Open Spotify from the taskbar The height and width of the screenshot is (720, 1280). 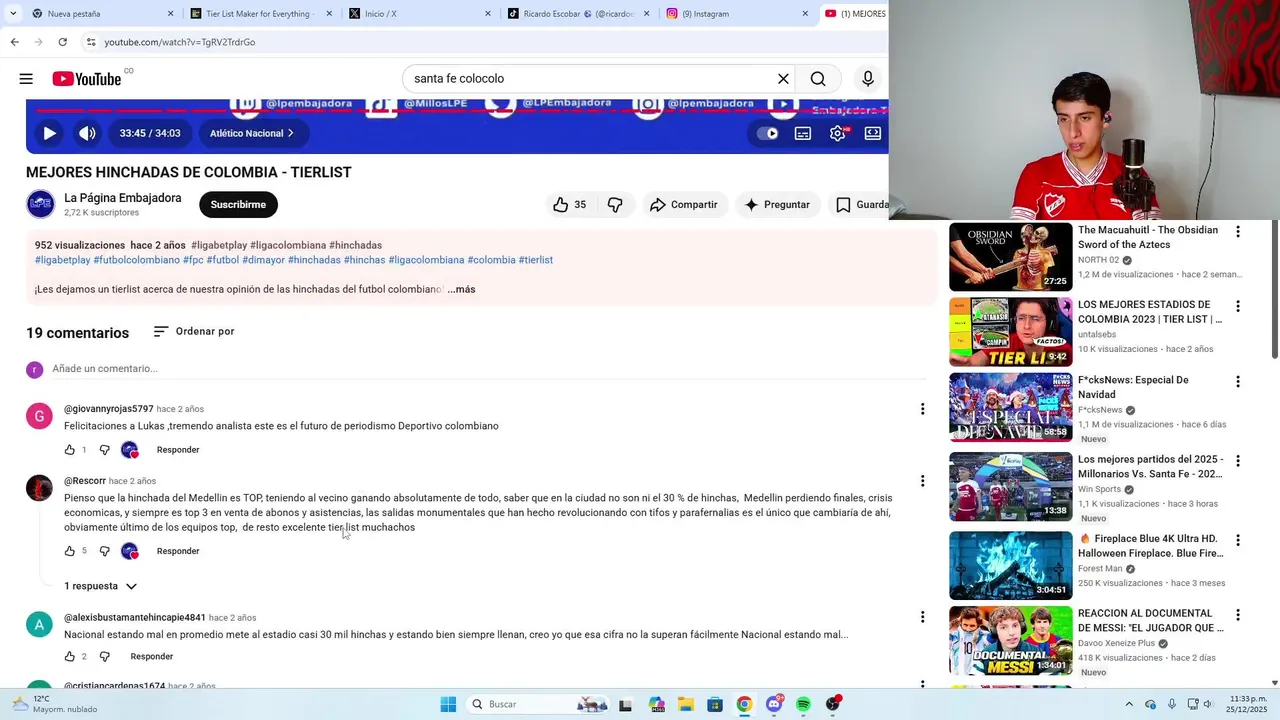point(803,705)
